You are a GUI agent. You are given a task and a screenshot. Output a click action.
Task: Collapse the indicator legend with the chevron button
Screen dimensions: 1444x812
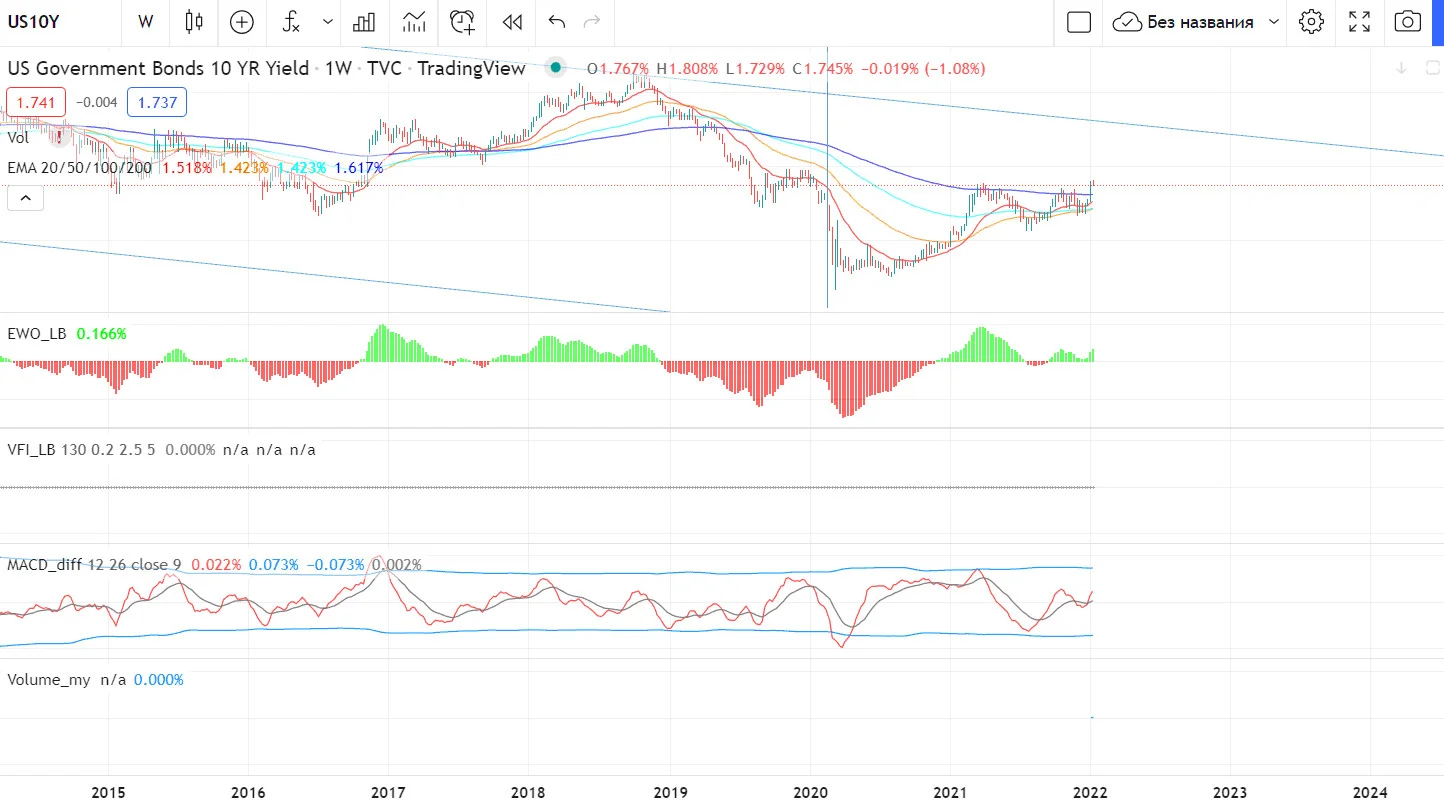pos(25,198)
